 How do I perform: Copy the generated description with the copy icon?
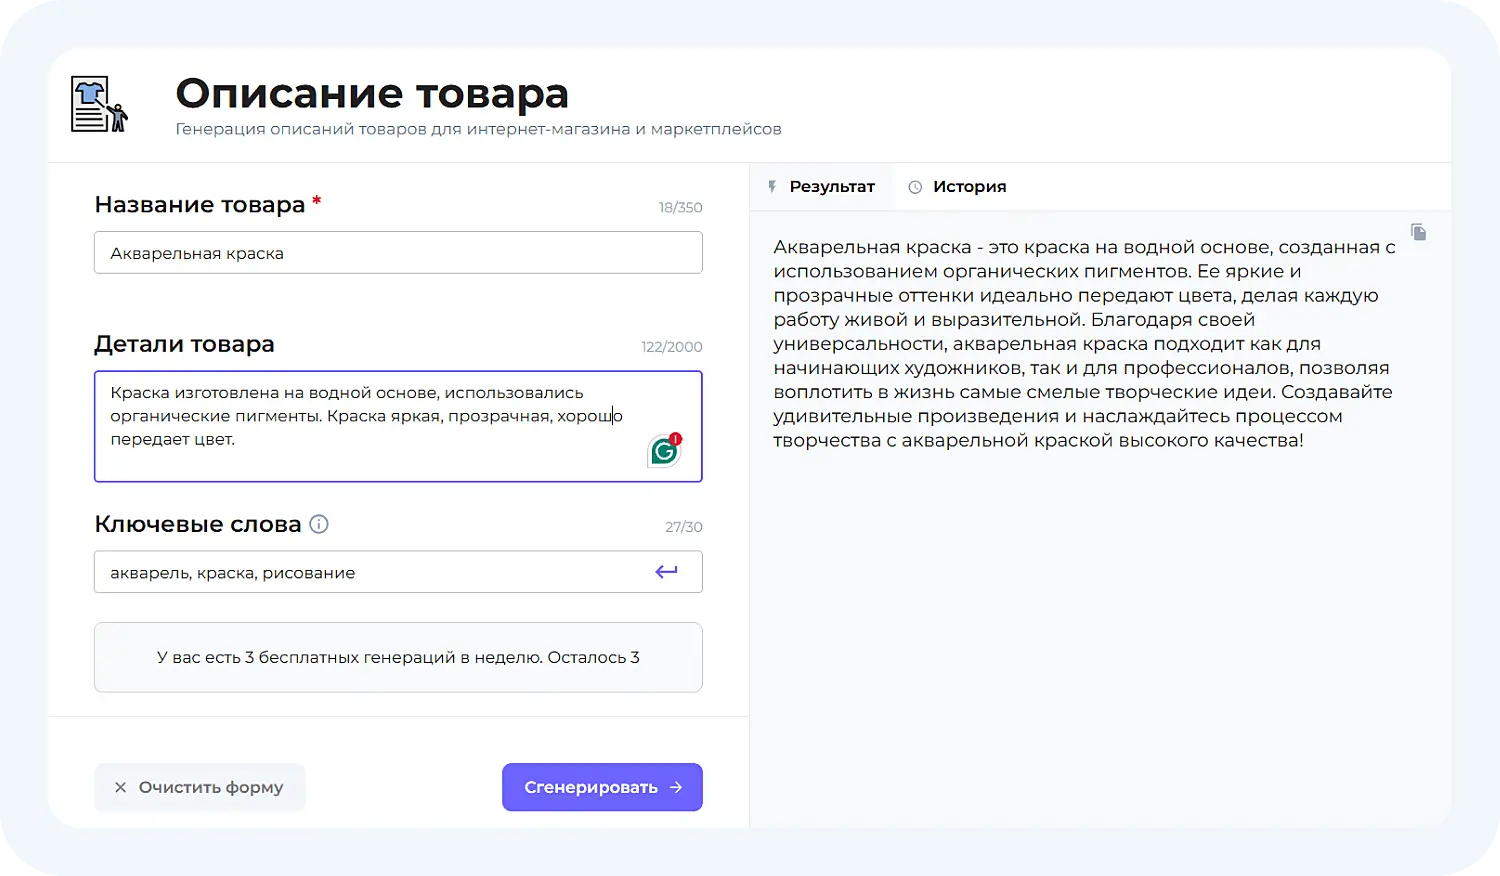pos(1418,232)
